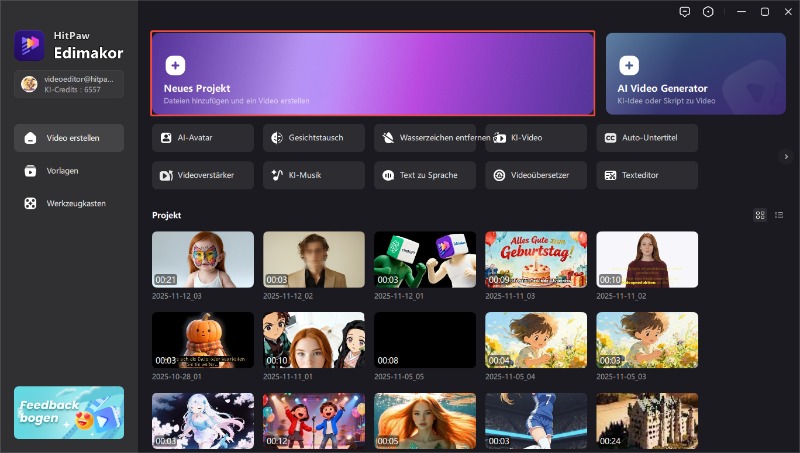Open Text zu Sprache tool

point(425,175)
